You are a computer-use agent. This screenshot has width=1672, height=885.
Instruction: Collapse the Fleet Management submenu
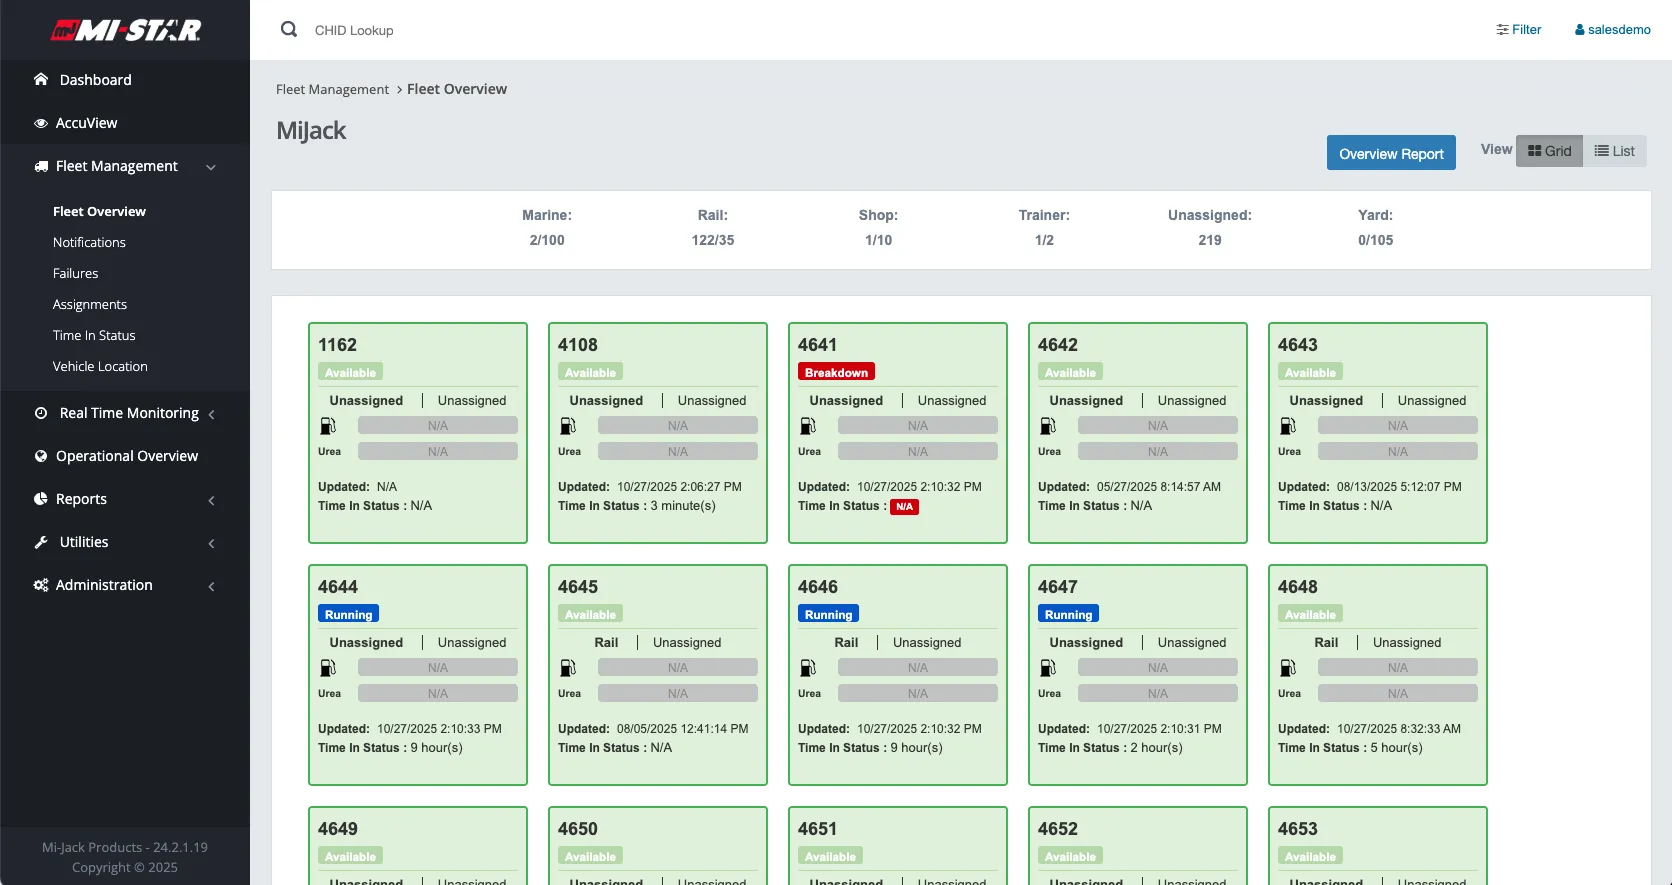[211, 167]
